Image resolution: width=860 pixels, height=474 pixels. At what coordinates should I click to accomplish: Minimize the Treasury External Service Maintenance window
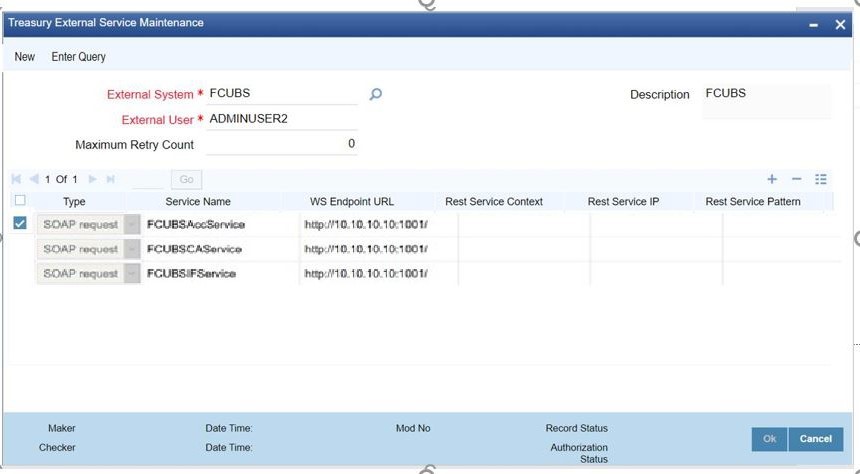point(814,25)
